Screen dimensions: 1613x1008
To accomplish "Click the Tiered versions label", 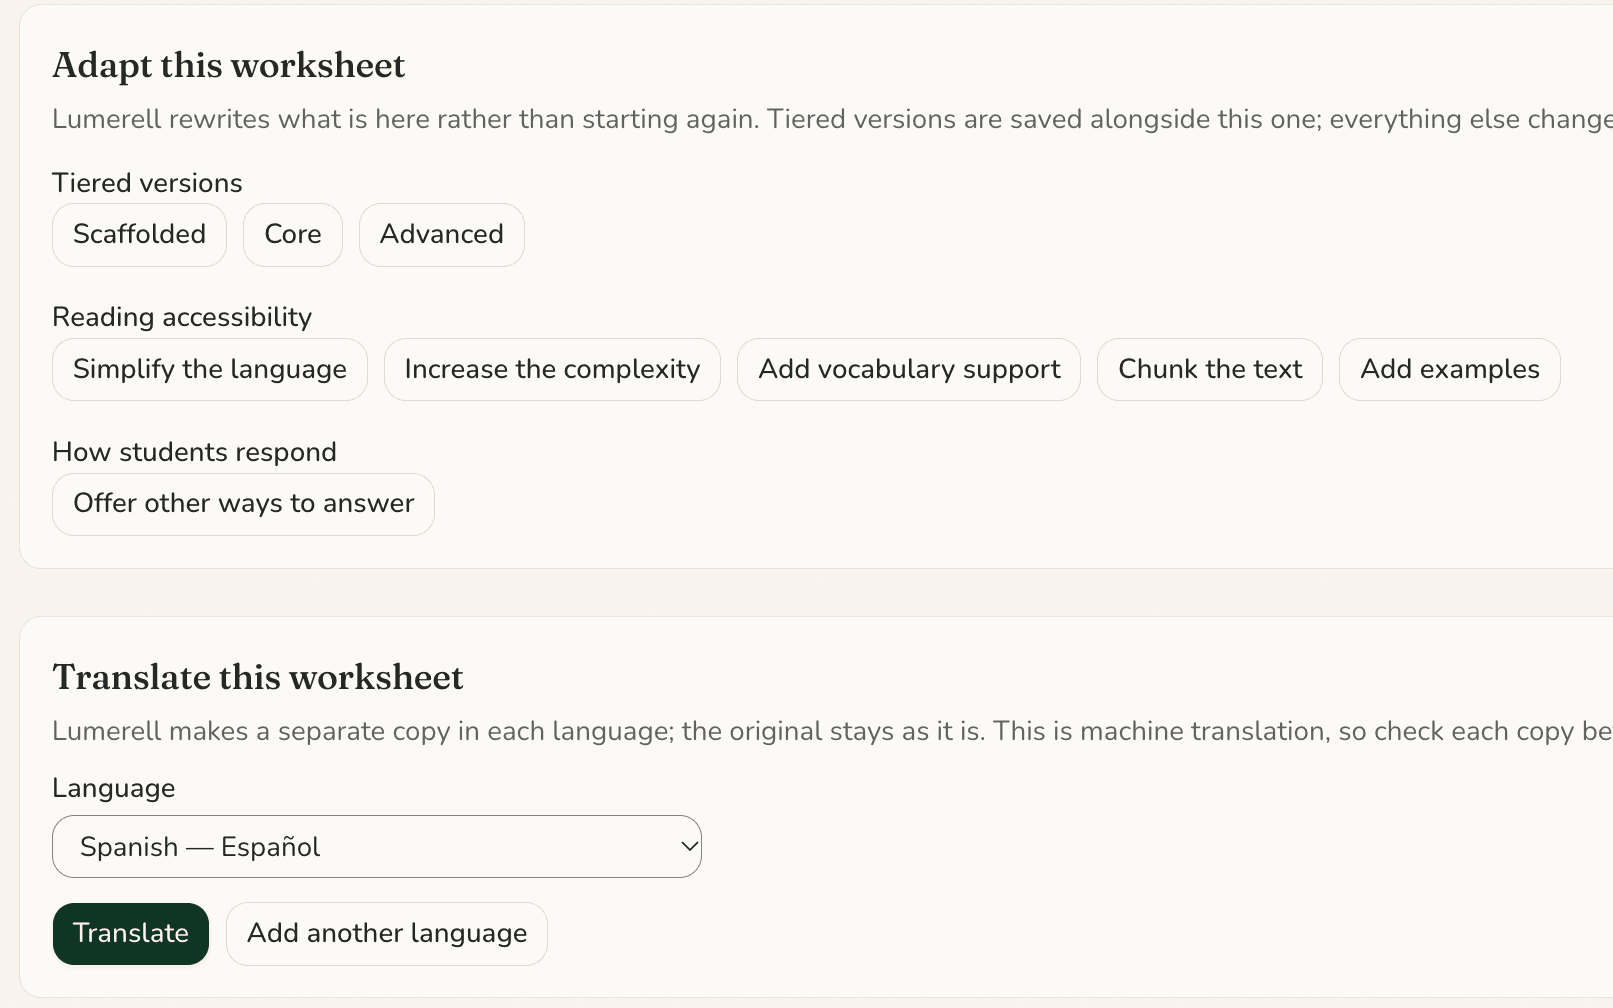I will [x=147, y=183].
